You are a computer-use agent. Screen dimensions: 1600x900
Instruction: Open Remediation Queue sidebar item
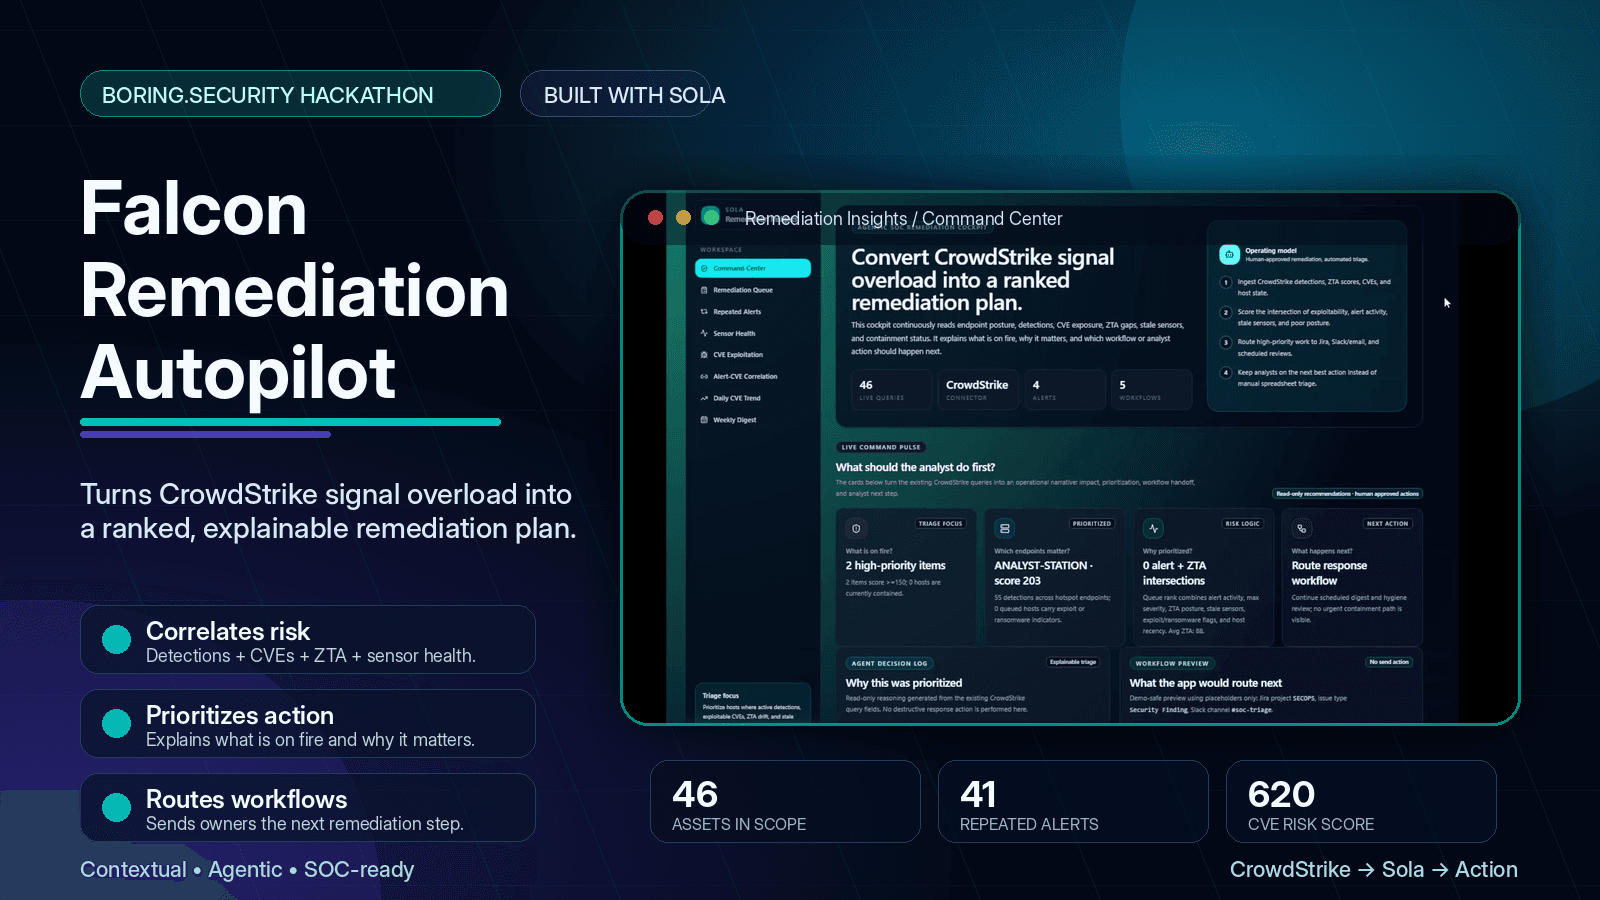(753, 290)
